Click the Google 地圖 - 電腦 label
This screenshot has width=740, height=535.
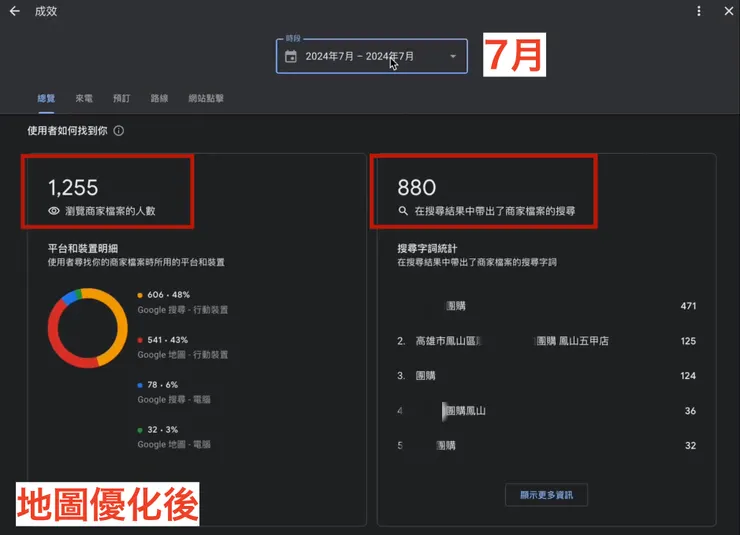click(174, 444)
